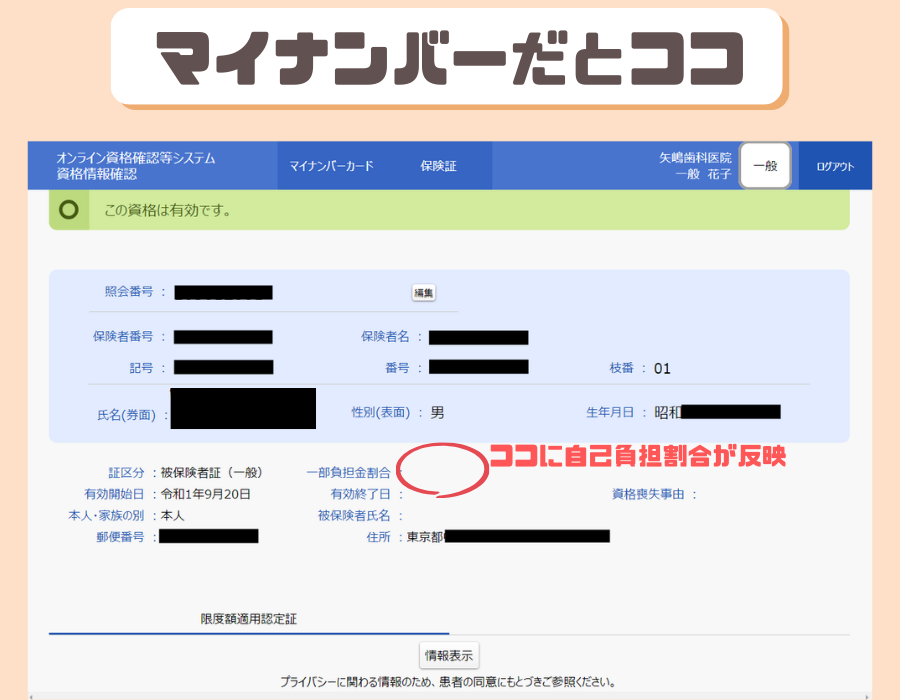Click the scrollbar right arrow

[866, 695]
